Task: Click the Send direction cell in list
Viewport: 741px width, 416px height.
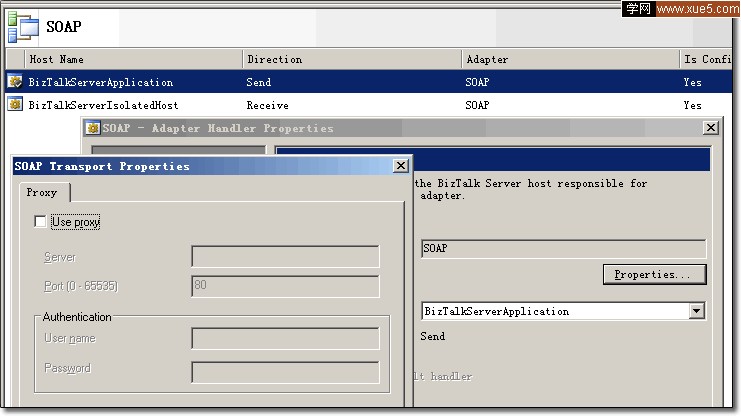Action: click(x=259, y=82)
